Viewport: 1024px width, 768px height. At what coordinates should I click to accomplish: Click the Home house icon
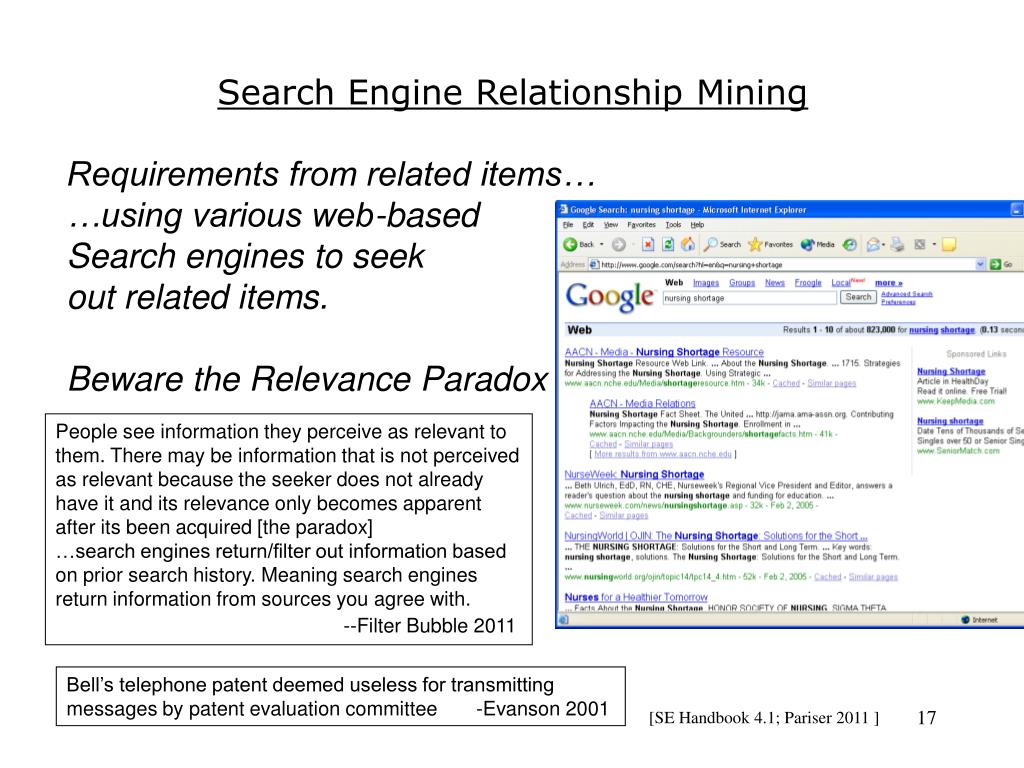[x=688, y=244]
